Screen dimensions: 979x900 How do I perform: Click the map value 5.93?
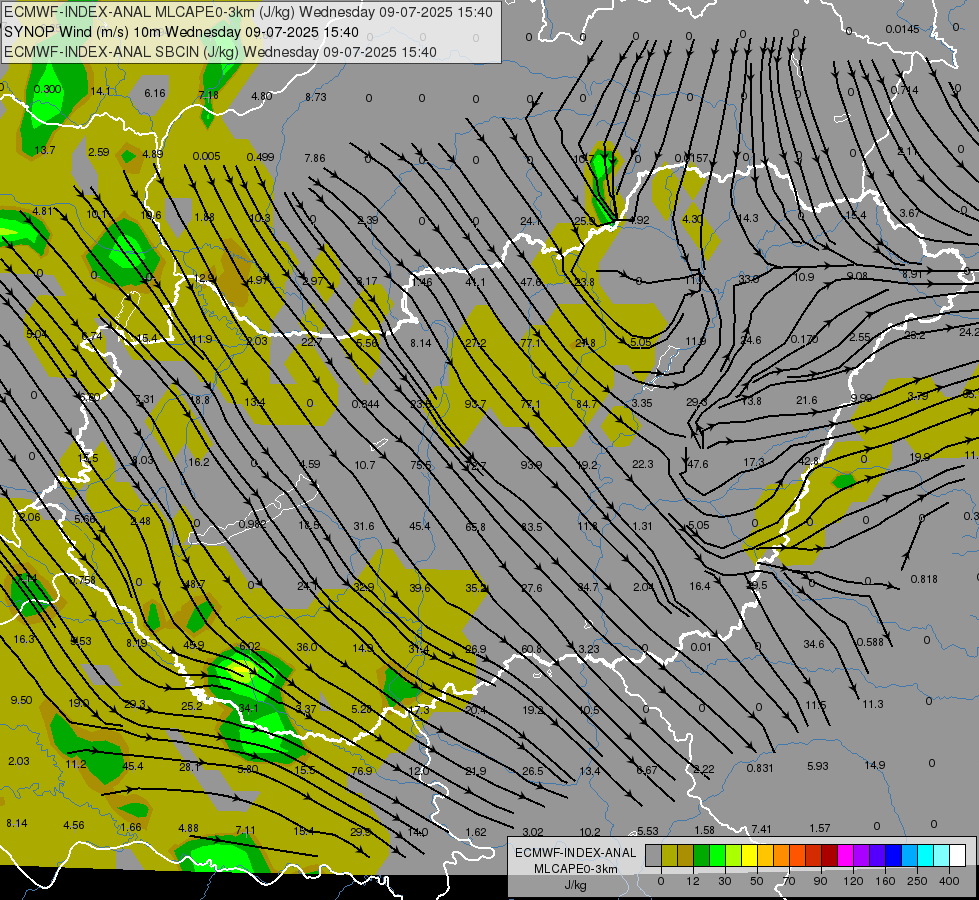click(817, 766)
